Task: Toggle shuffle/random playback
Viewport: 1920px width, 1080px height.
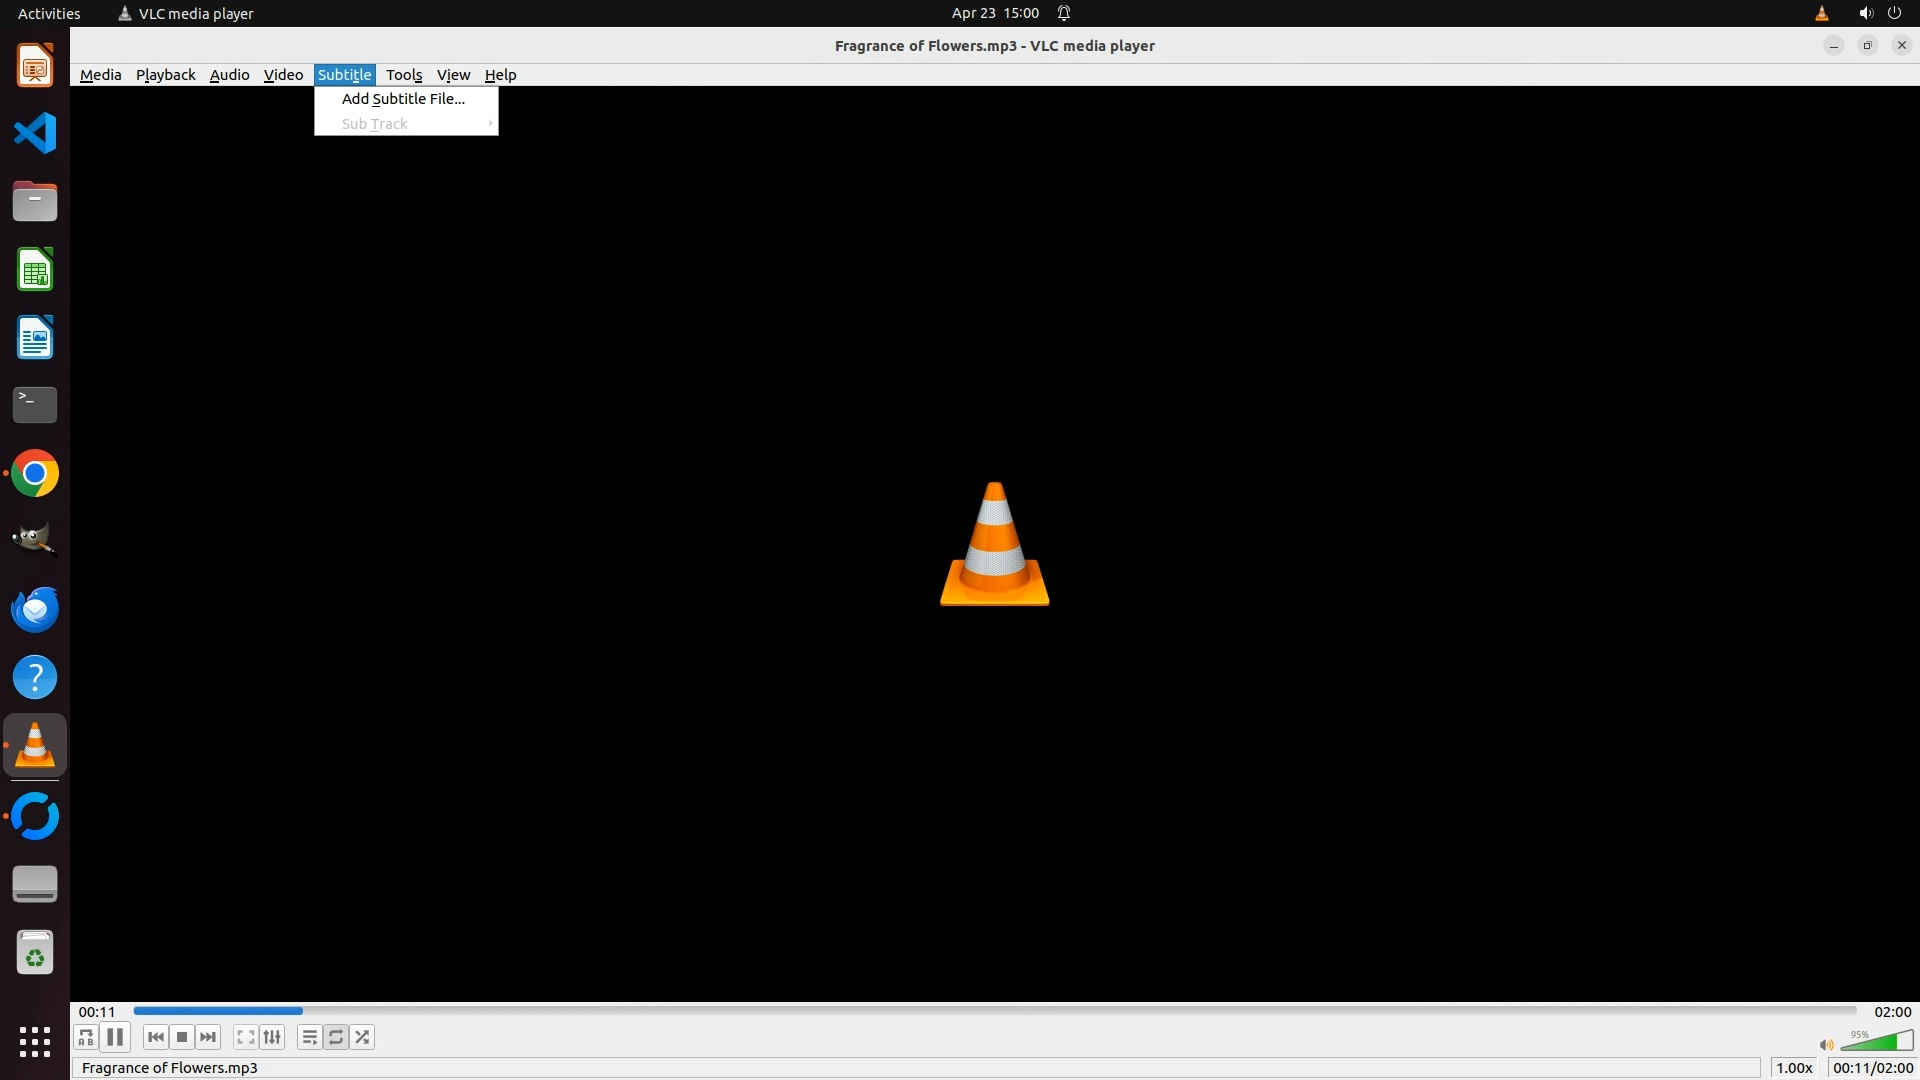Action: [x=363, y=1037]
